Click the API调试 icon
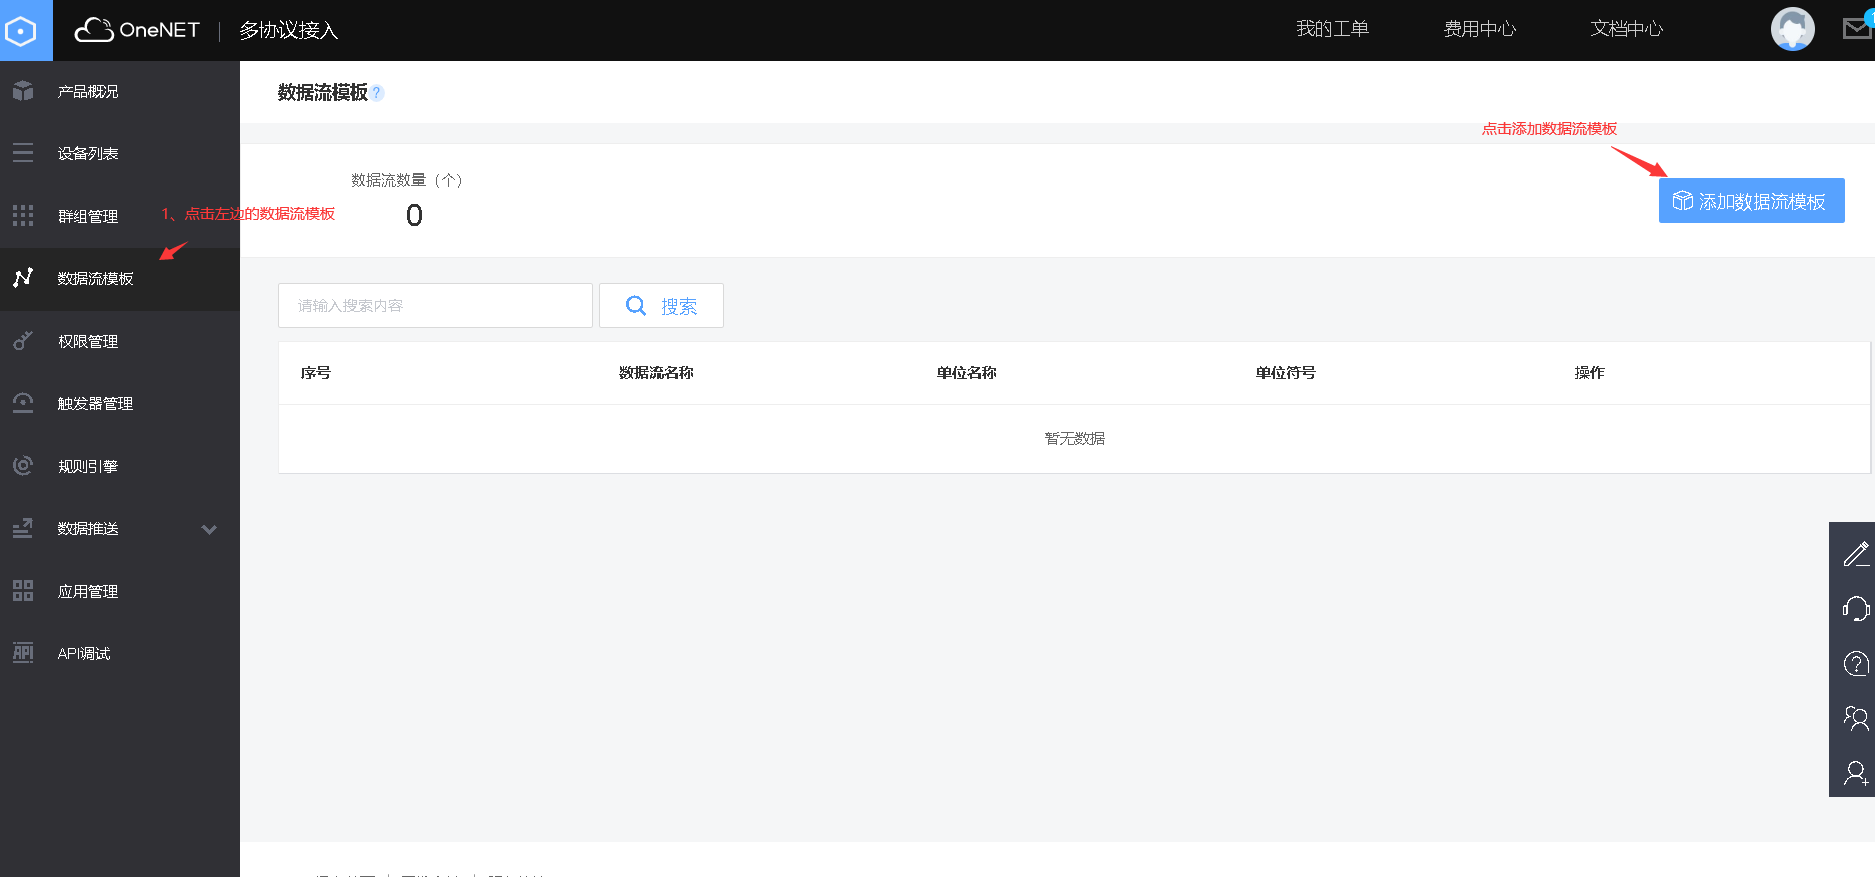Image resolution: width=1875 pixels, height=877 pixels. [23, 653]
